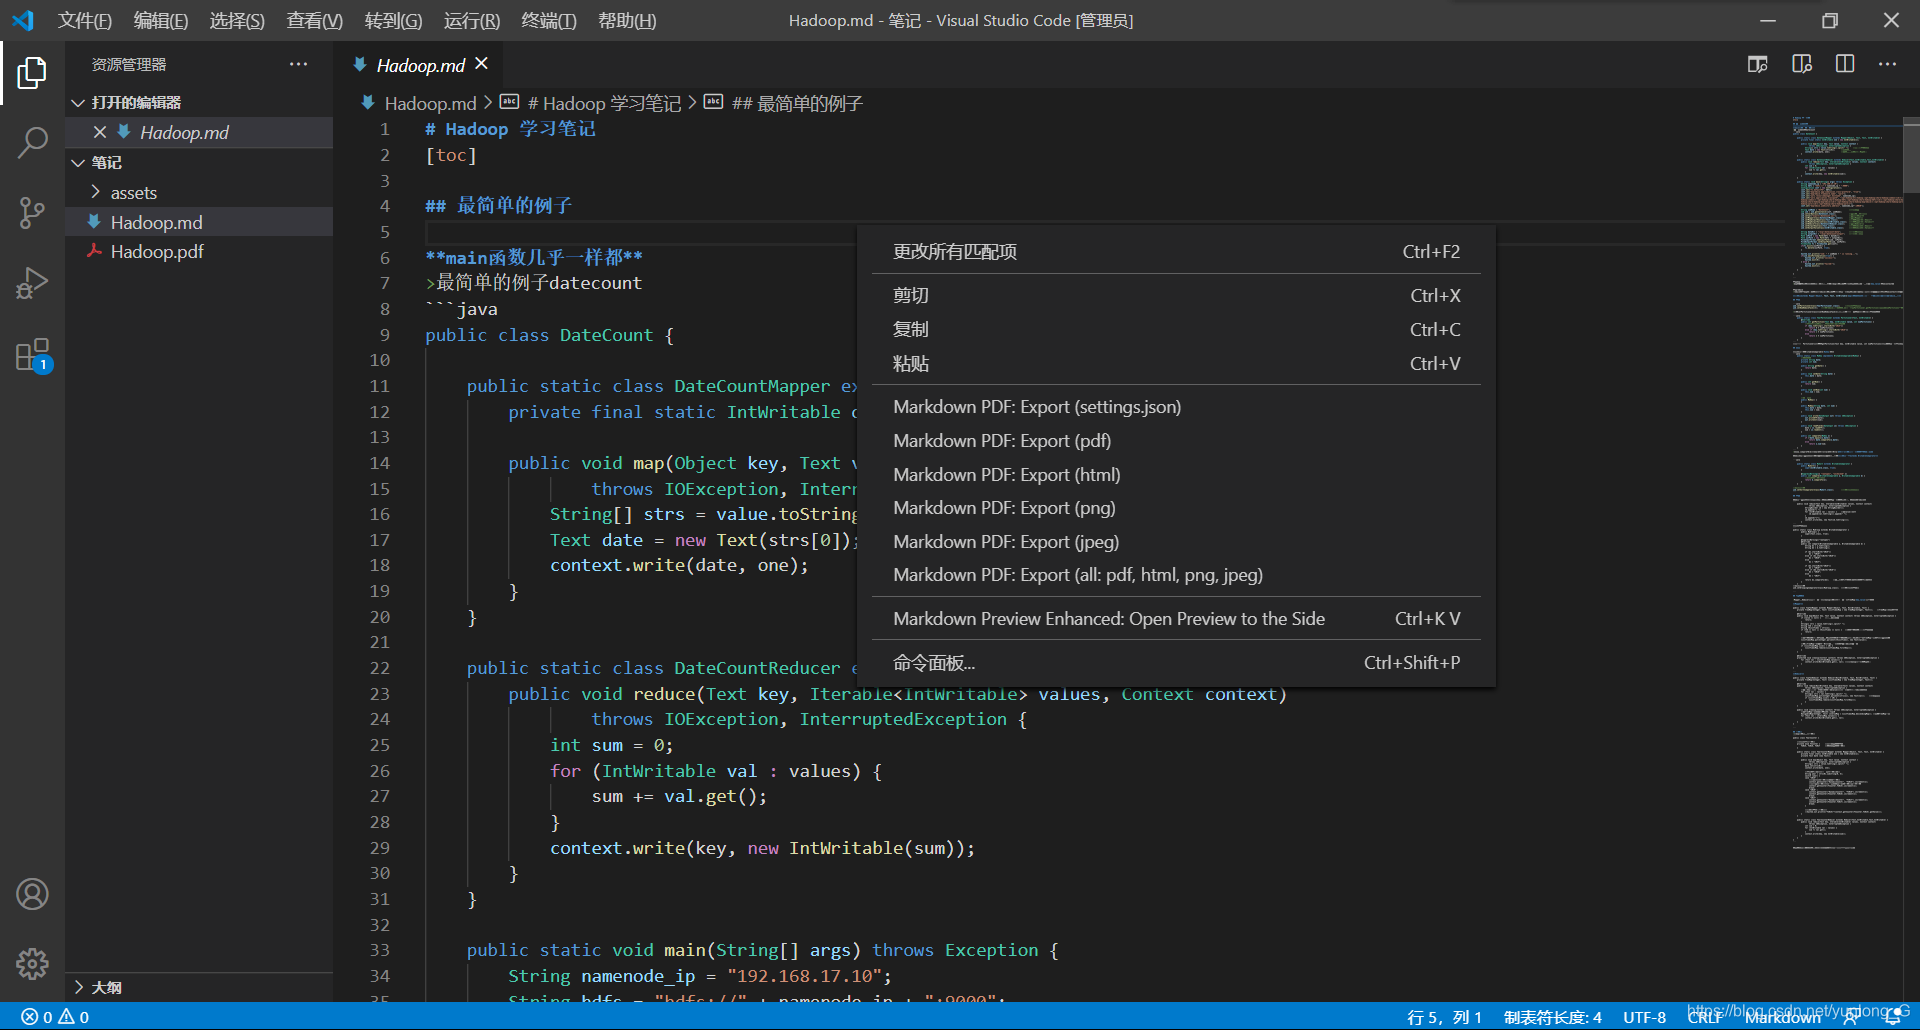Viewport: 1920px width, 1030px height.
Task: Click the Hadoop.md editor tab
Action: pyautogui.click(x=420, y=65)
